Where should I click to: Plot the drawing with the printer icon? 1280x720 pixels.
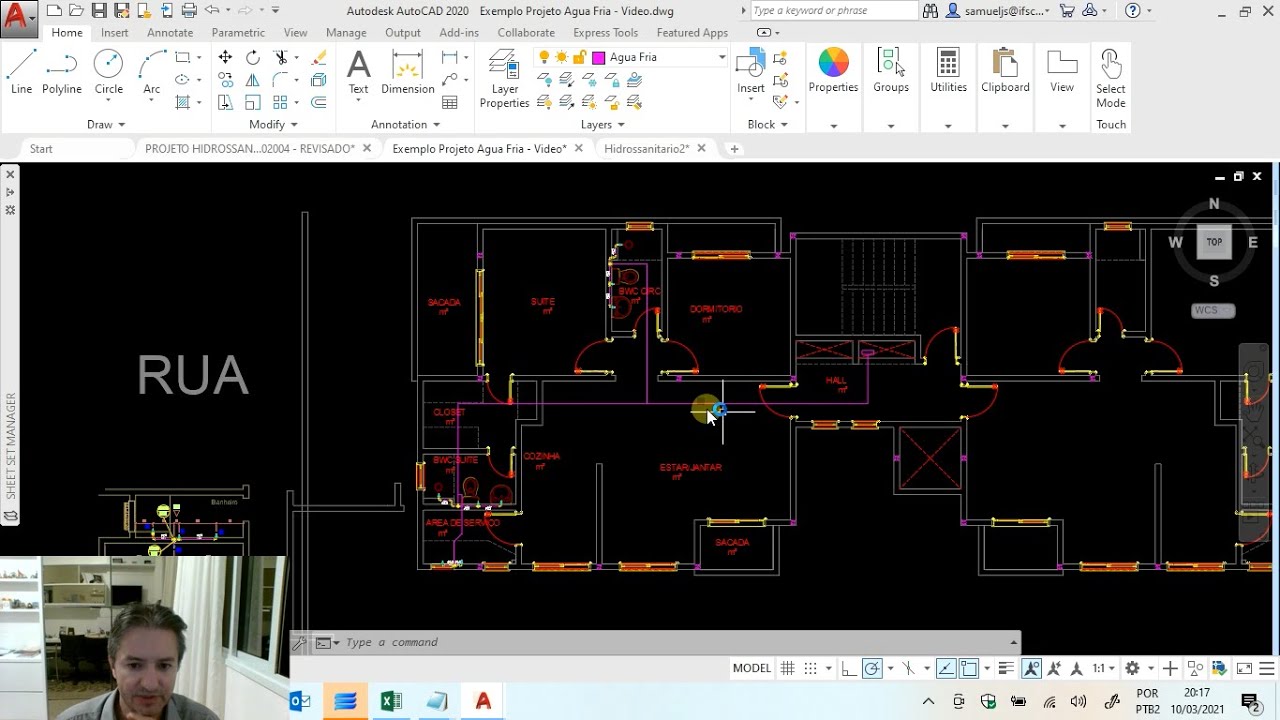pyautogui.click(x=189, y=11)
